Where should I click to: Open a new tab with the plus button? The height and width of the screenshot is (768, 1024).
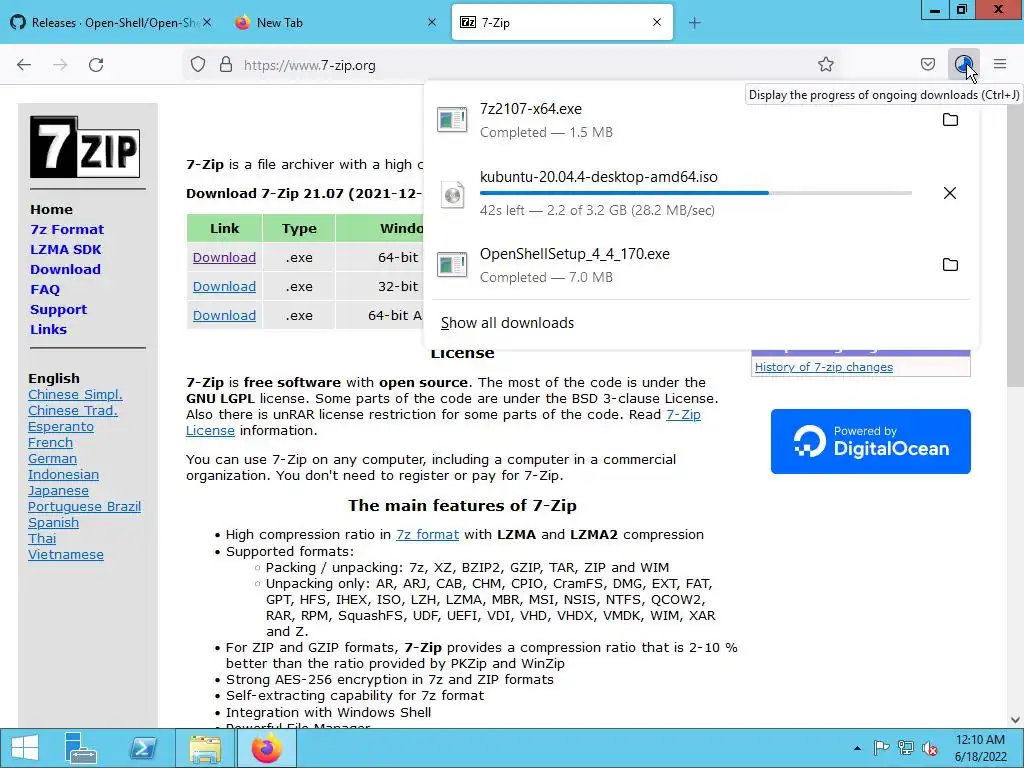[694, 23]
